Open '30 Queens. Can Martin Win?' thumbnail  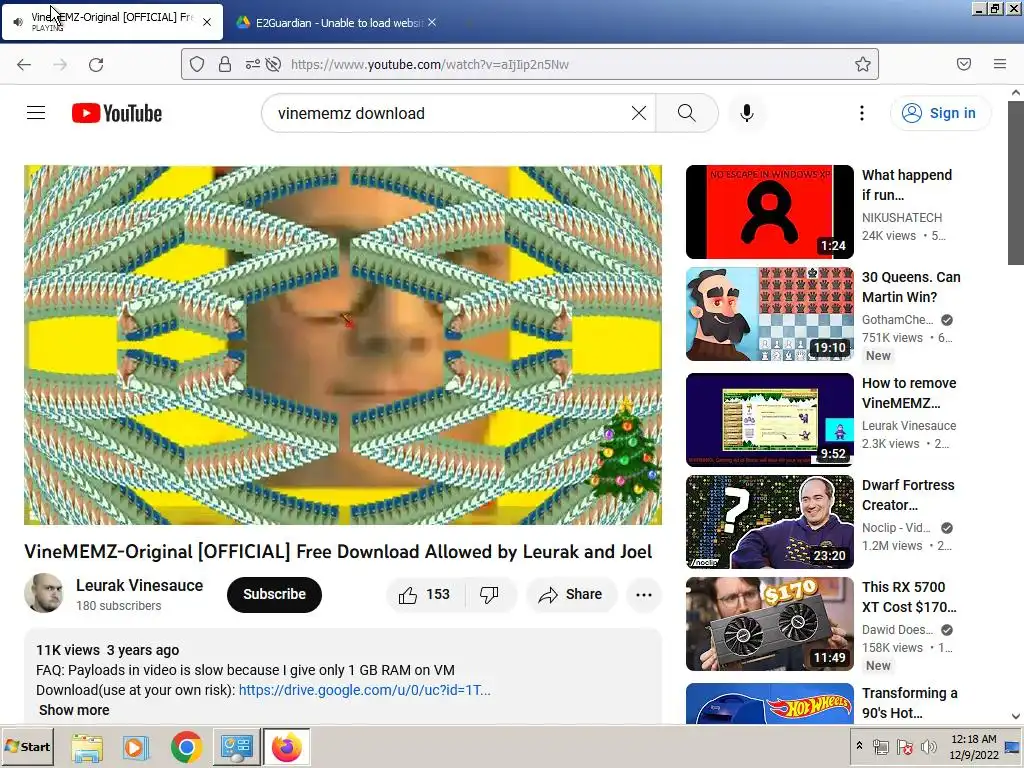[x=769, y=313]
